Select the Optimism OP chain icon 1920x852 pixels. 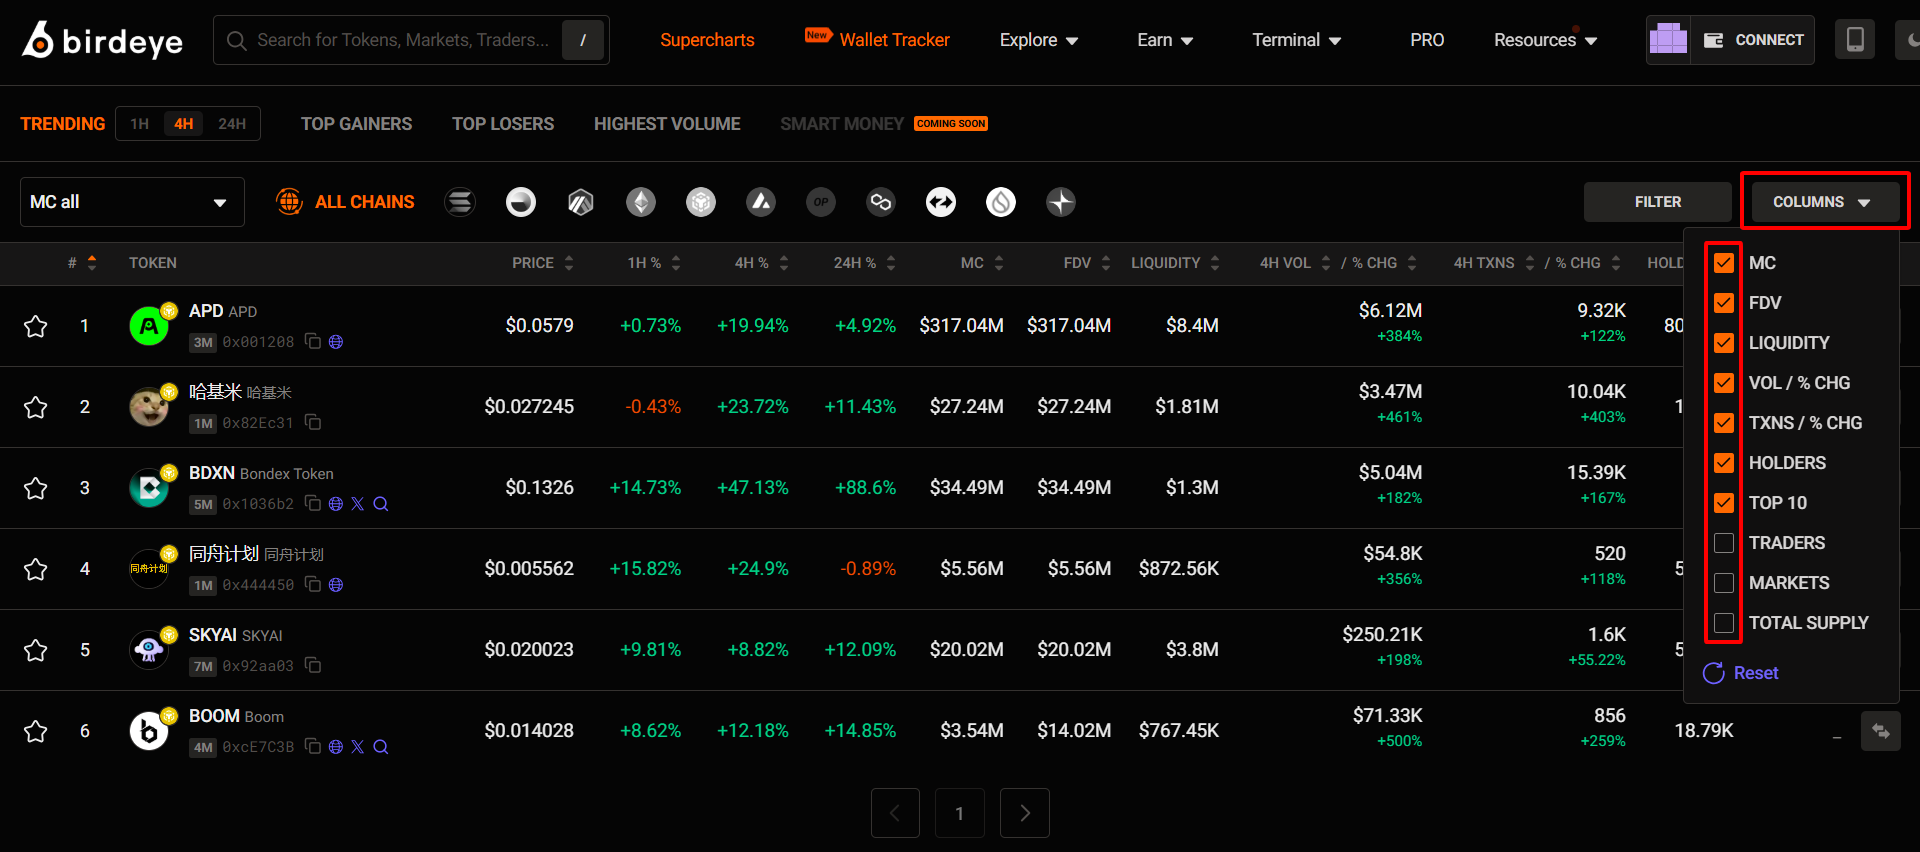coord(821,202)
